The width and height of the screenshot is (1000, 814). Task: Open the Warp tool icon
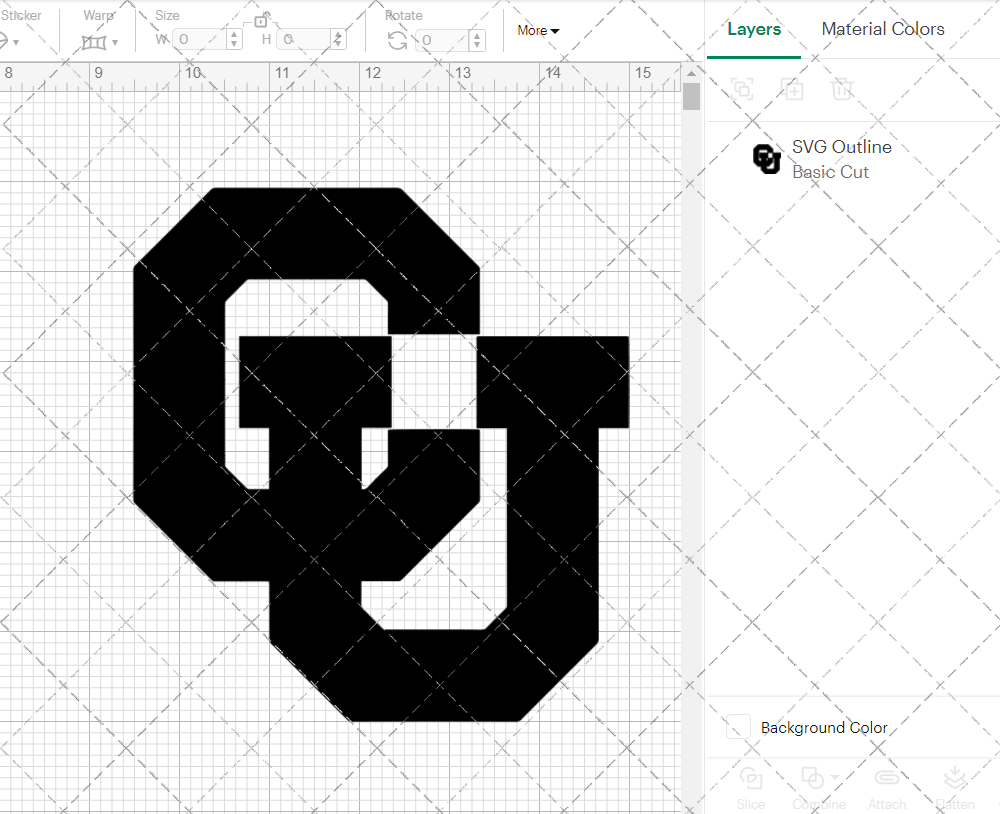[94, 42]
